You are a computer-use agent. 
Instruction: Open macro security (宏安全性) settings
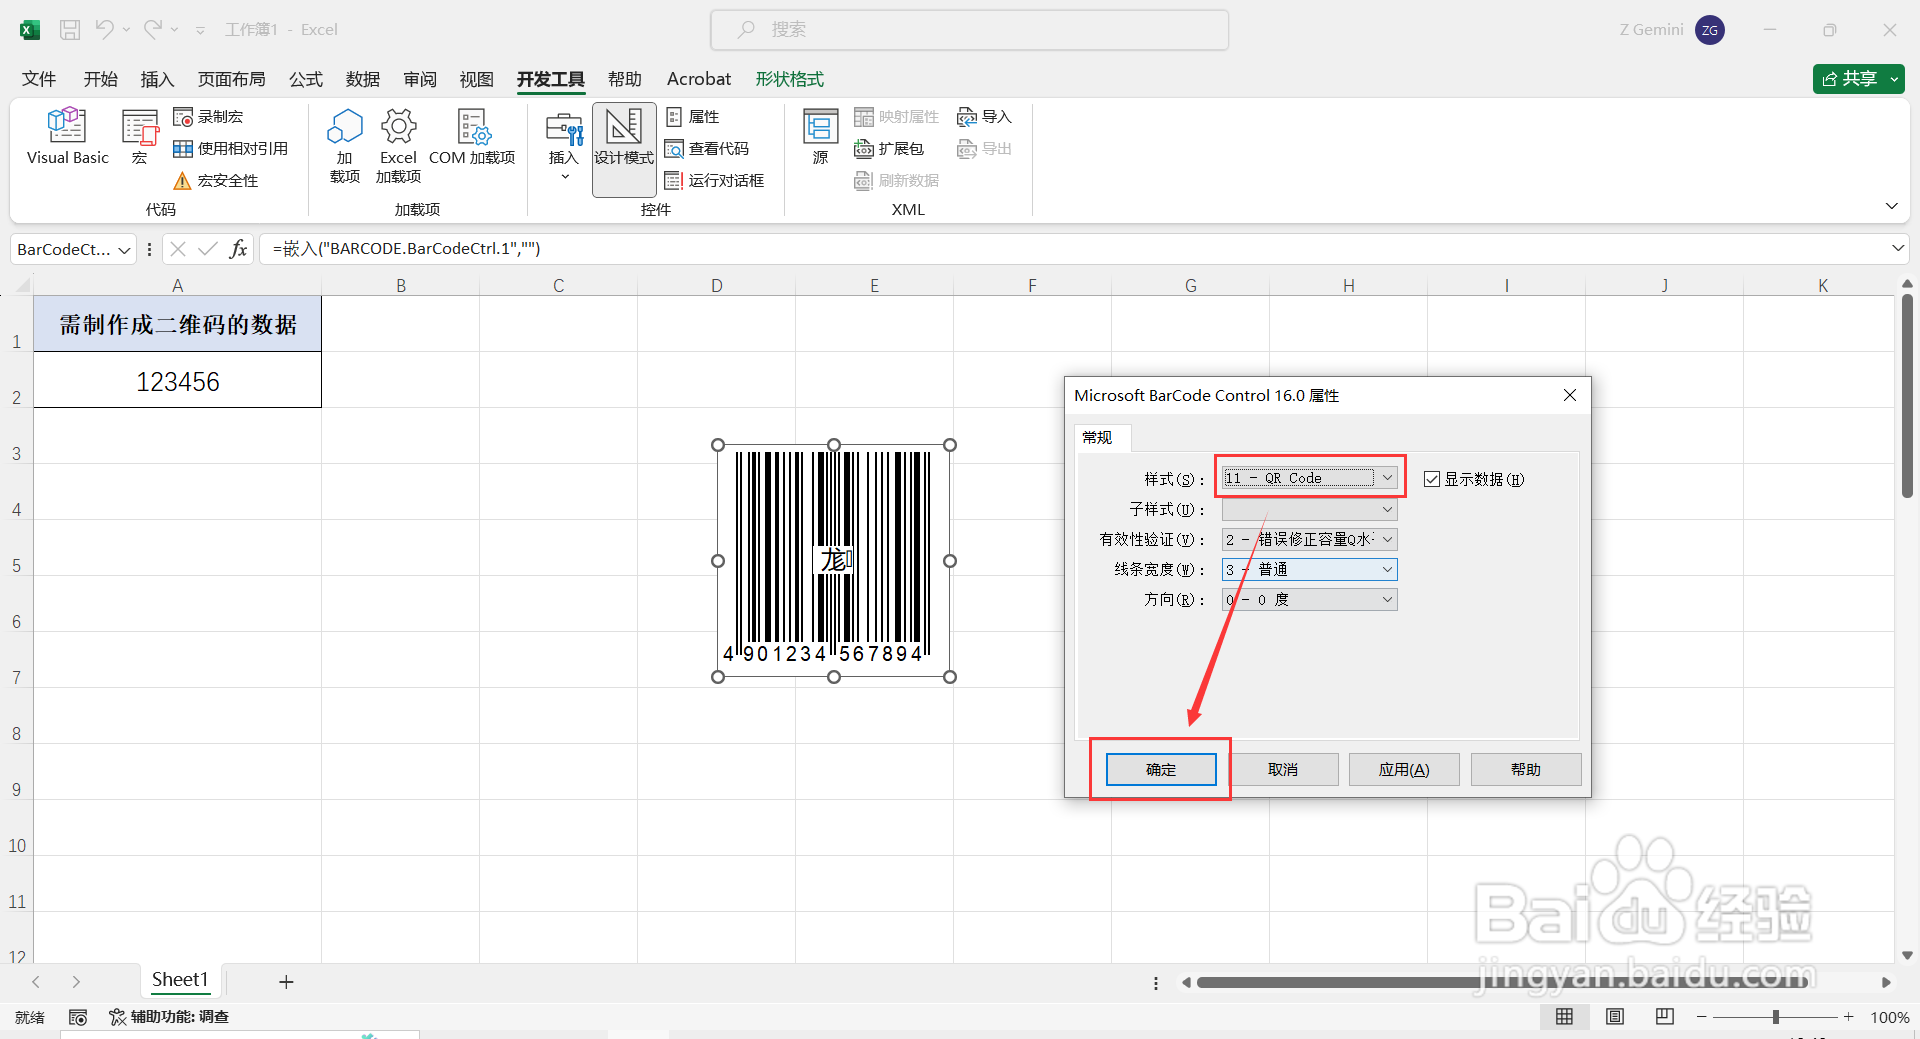click(216, 181)
